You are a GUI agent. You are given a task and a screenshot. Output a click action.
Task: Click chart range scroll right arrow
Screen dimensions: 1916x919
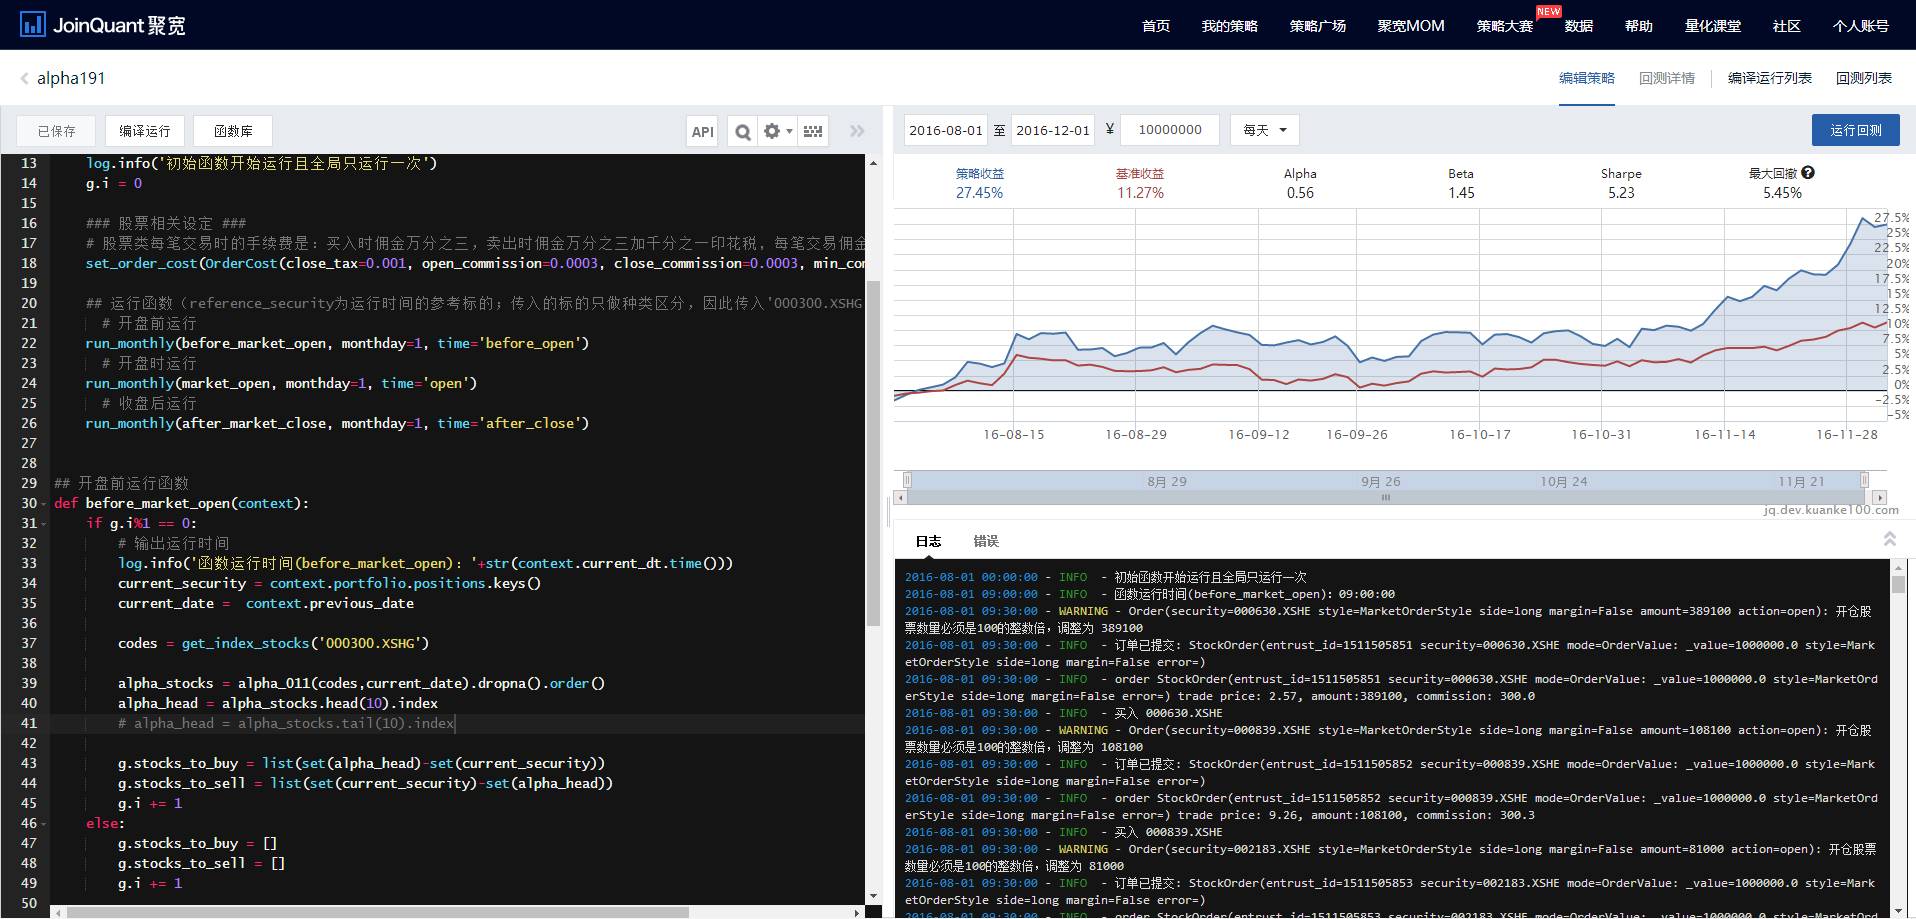tap(1879, 497)
